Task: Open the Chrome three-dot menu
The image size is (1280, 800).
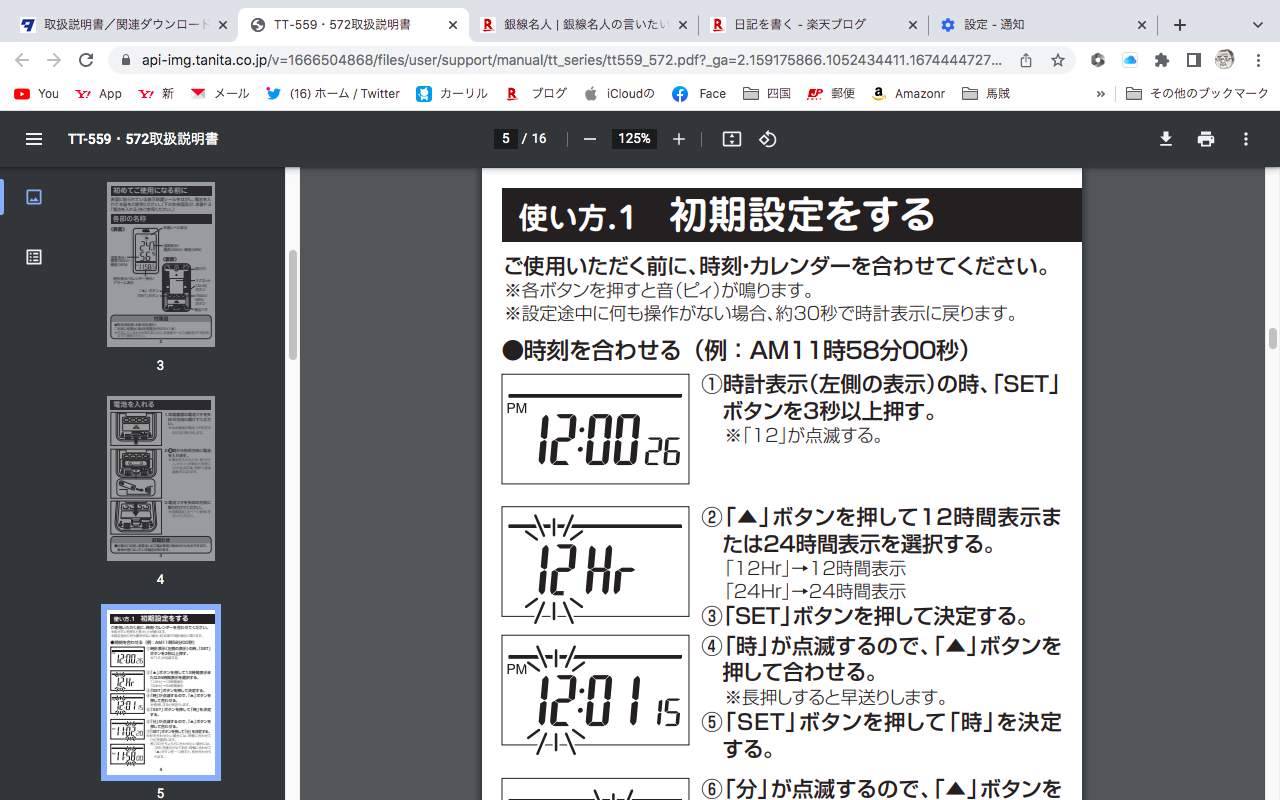Action: pyautogui.click(x=1258, y=60)
